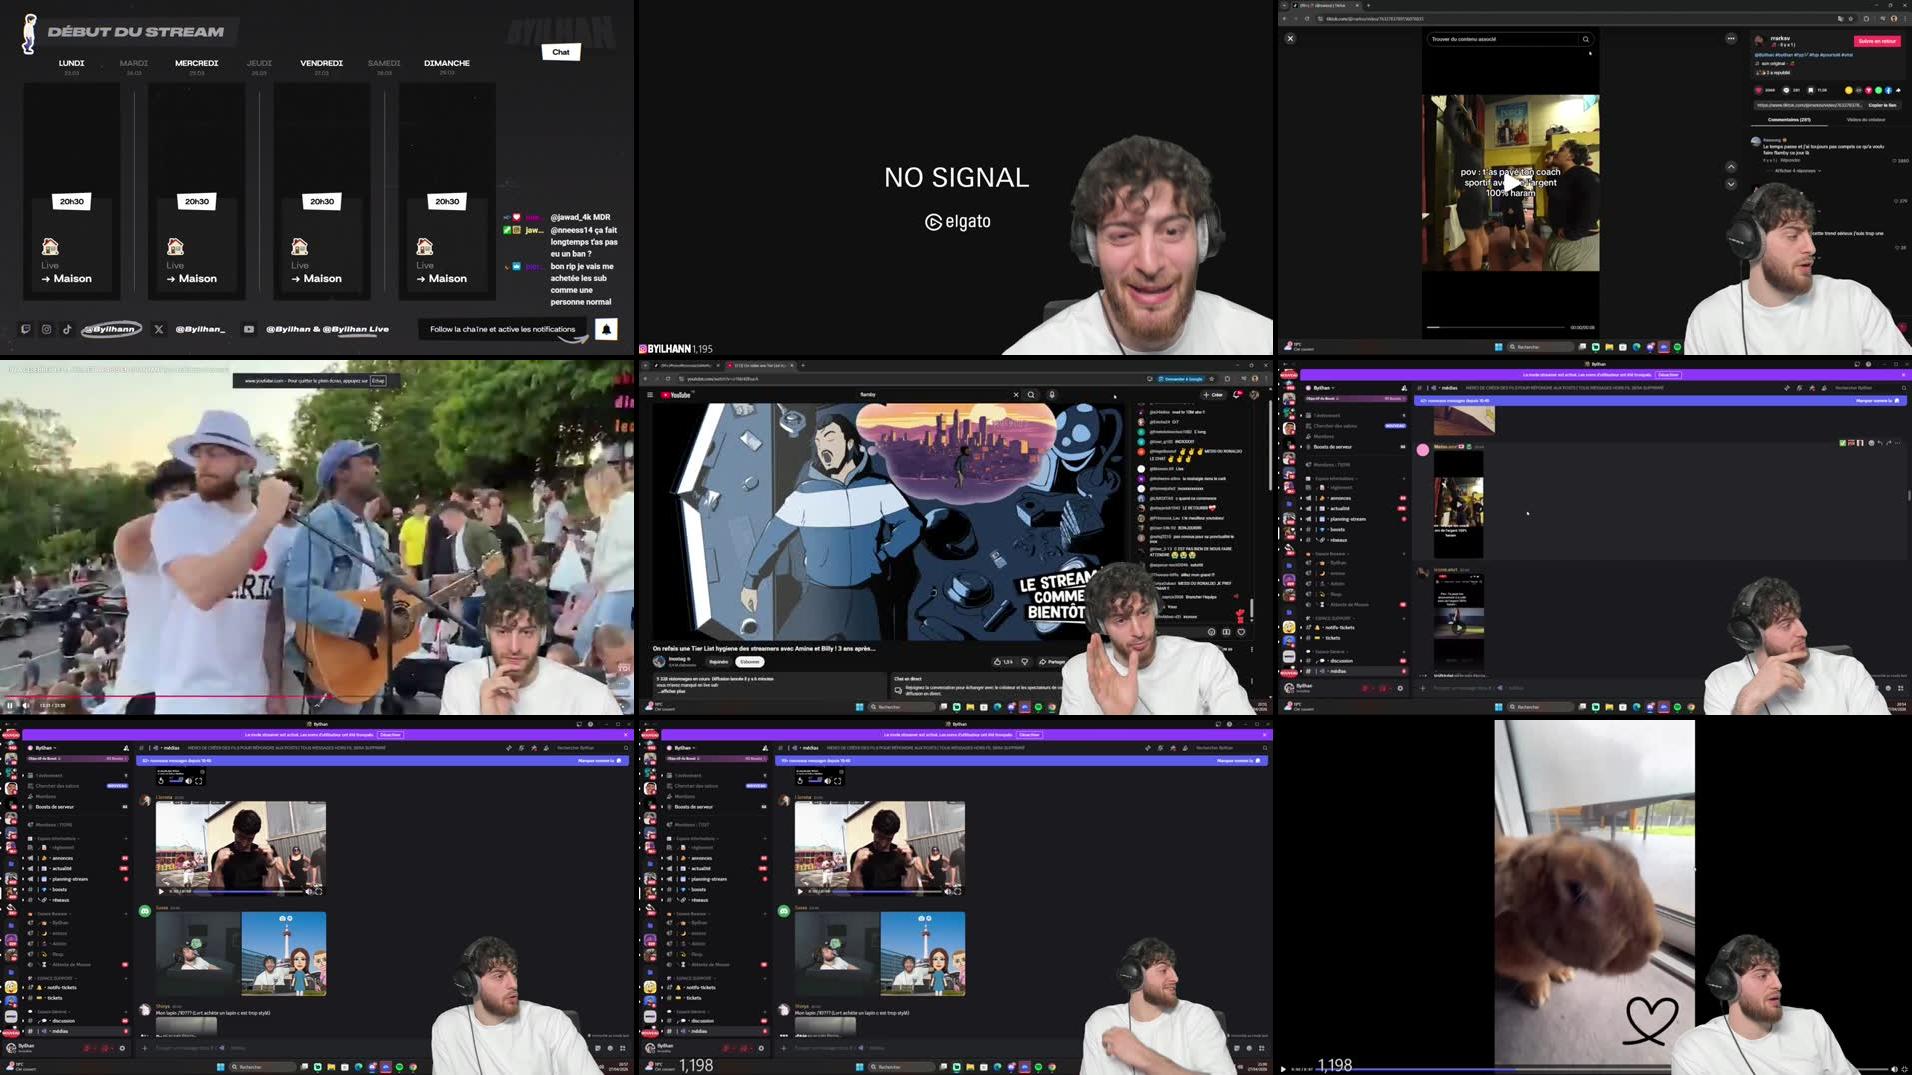Open the YouTube notifications bell
Viewport: 1912px width, 1075px height.
[1237, 395]
